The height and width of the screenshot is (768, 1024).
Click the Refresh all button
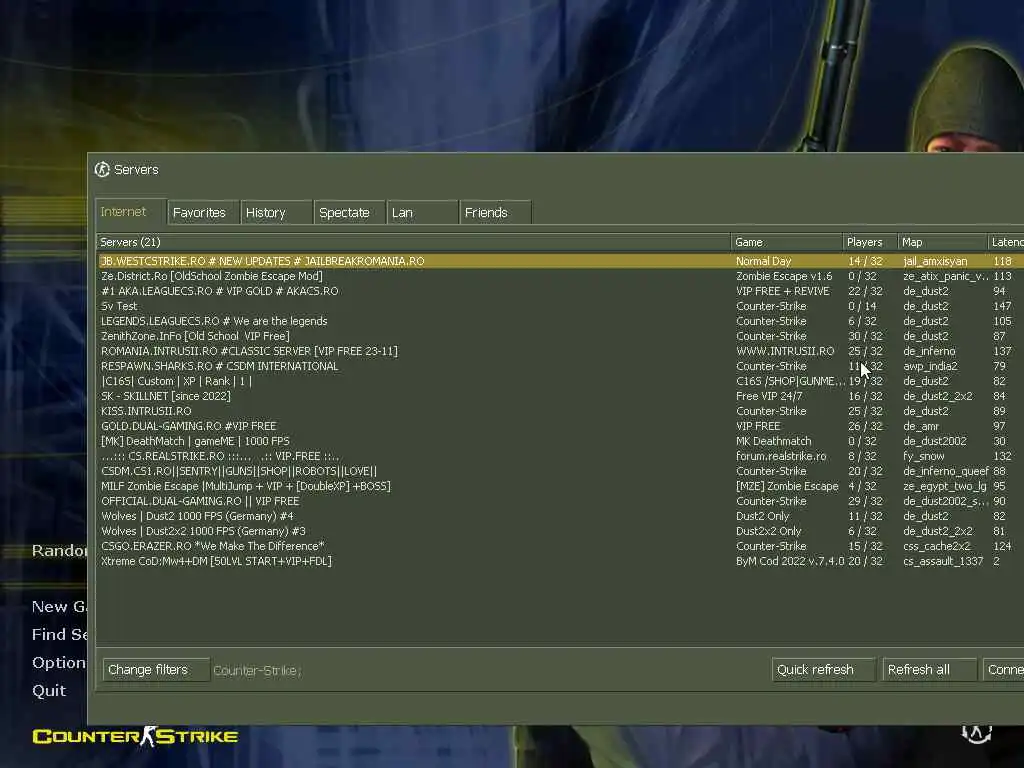(x=929, y=670)
